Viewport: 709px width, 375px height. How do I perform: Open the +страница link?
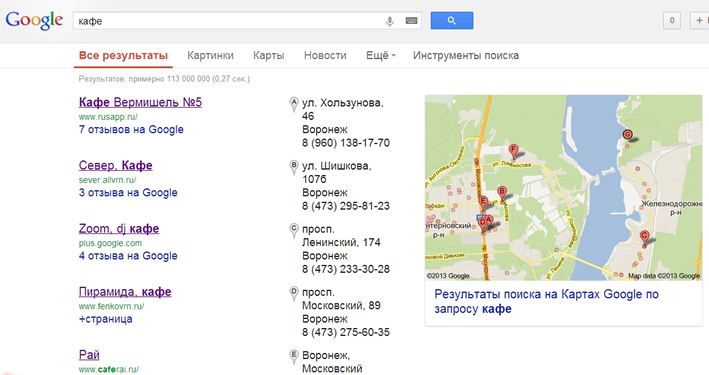(105, 319)
